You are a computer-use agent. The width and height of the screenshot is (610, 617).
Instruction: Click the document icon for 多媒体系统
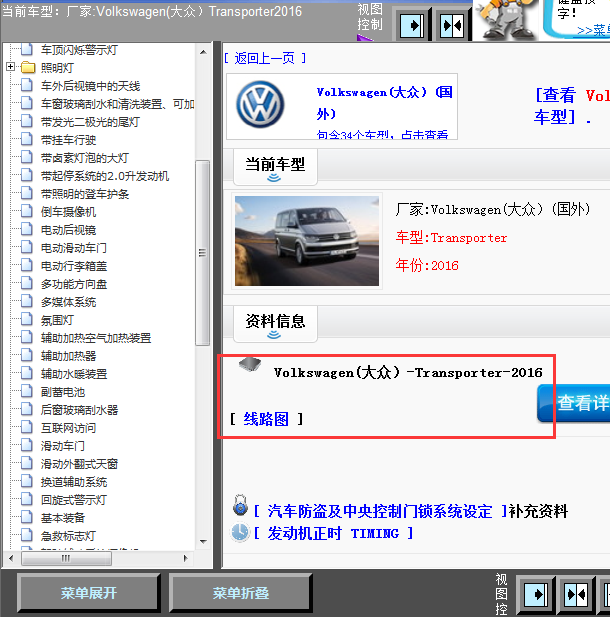27,301
